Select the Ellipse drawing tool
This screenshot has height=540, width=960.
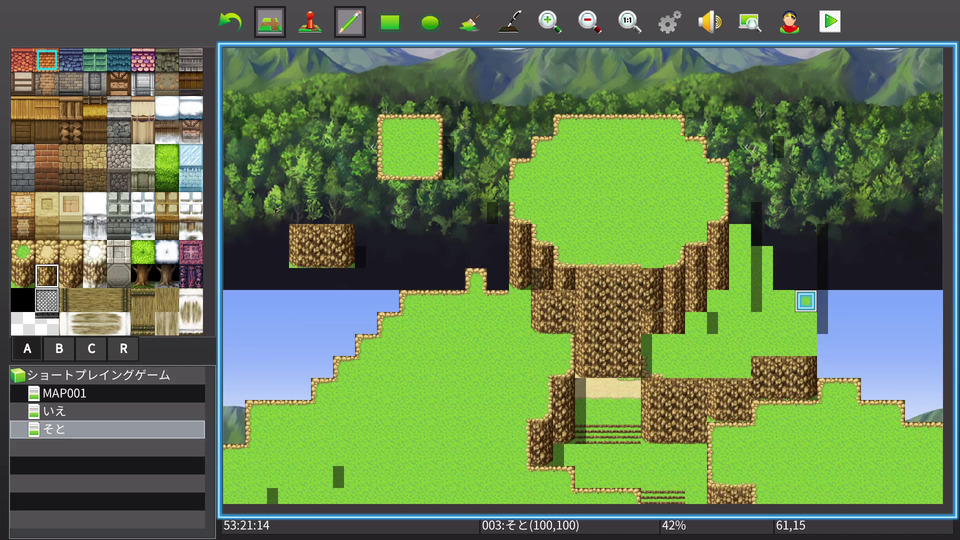430,23
